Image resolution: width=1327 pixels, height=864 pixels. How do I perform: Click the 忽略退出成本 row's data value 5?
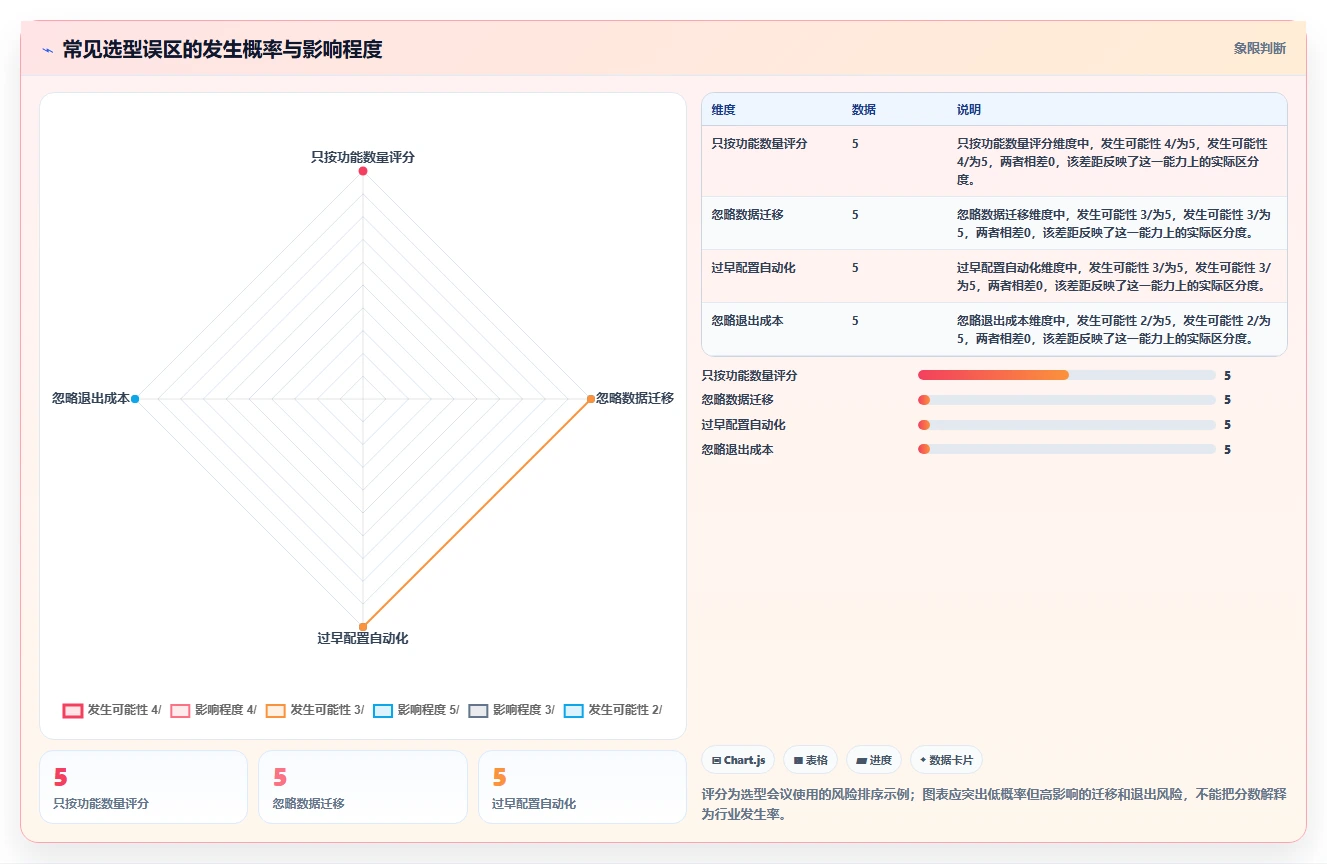[x=855, y=321]
